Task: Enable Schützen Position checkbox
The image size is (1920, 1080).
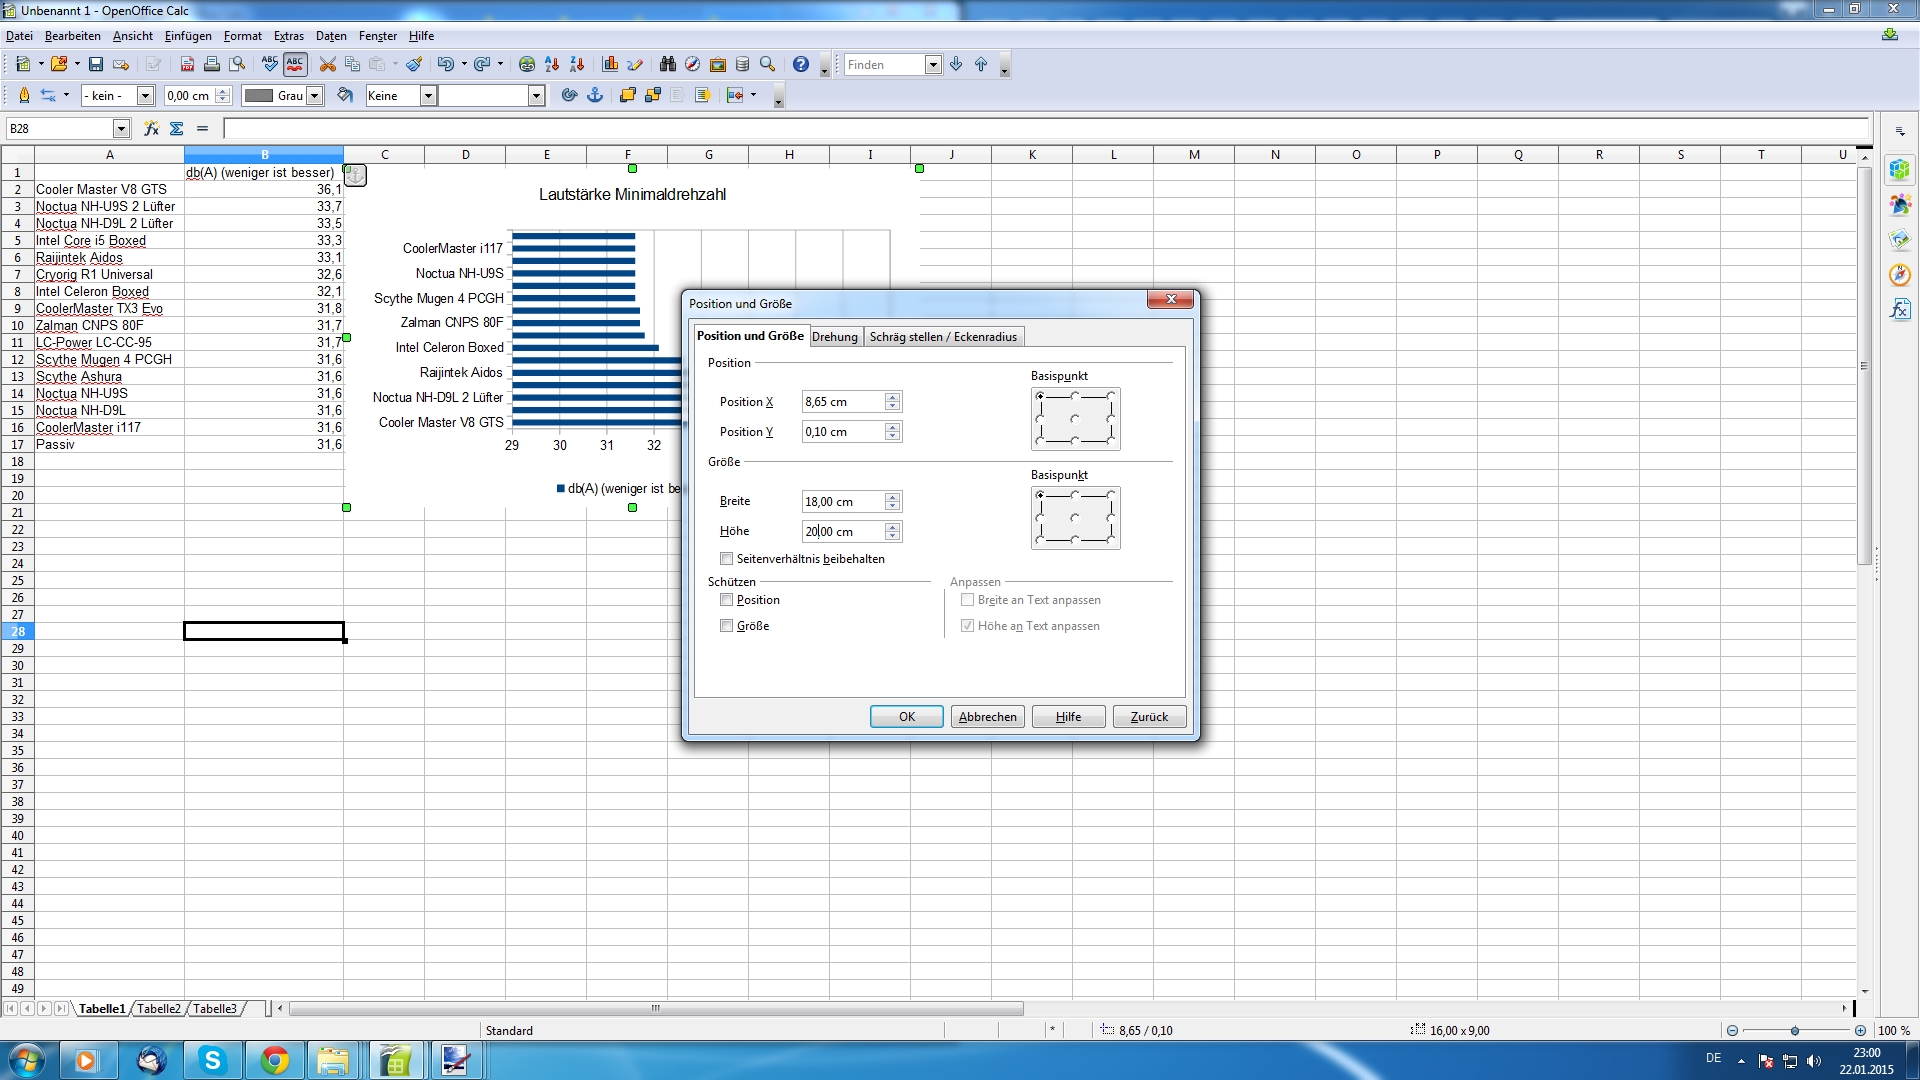Action: (727, 600)
